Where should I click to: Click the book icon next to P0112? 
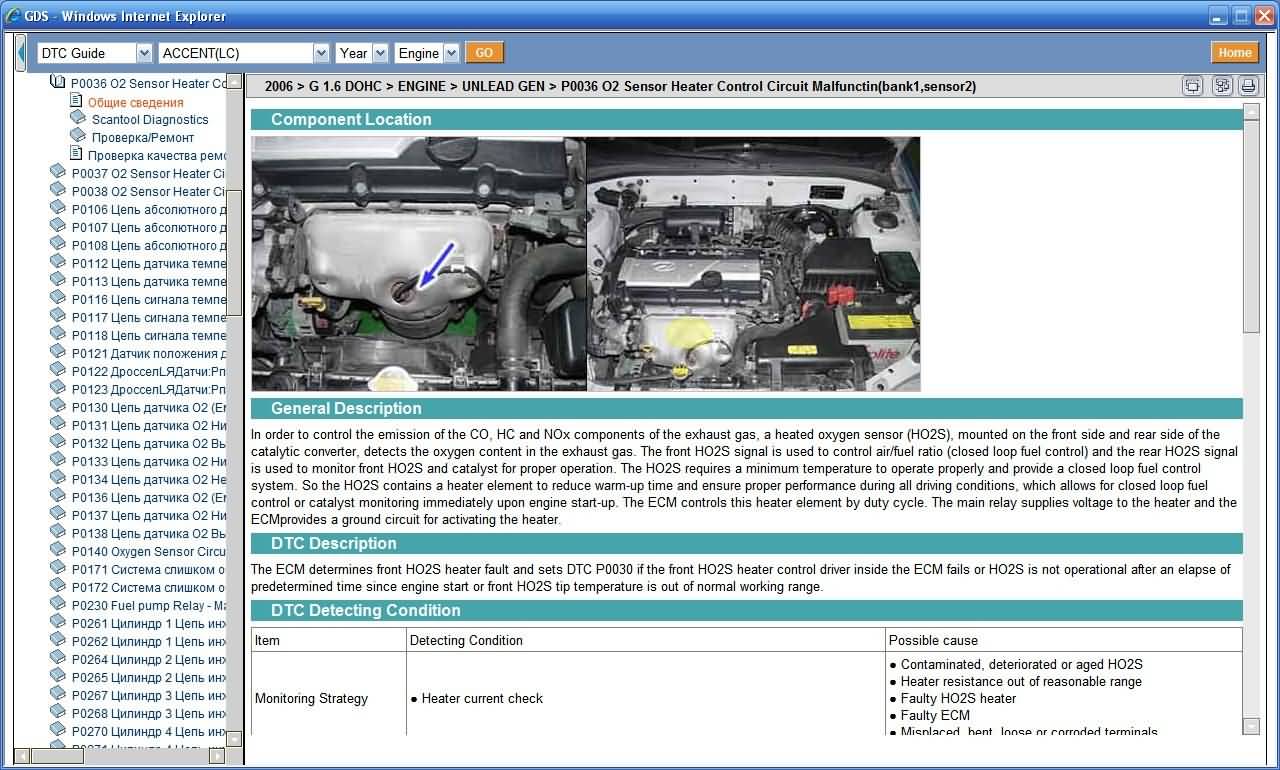coord(58,262)
